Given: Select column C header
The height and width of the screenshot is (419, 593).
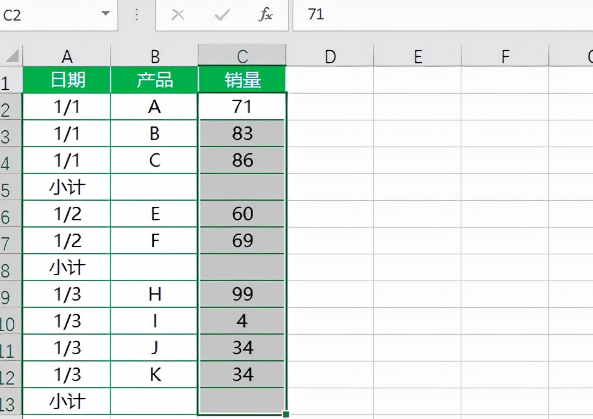Looking at the screenshot, I should click(x=242, y=56).
